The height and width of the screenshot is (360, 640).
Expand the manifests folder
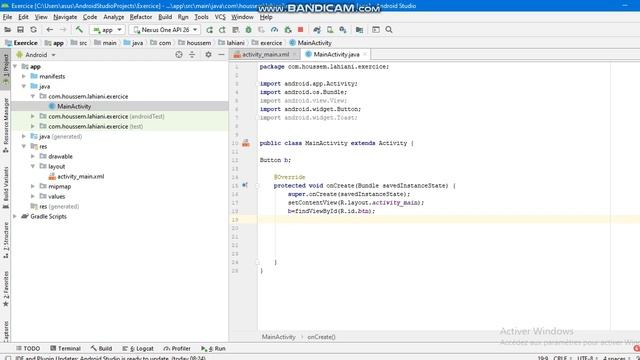click(x=24, y=76)
